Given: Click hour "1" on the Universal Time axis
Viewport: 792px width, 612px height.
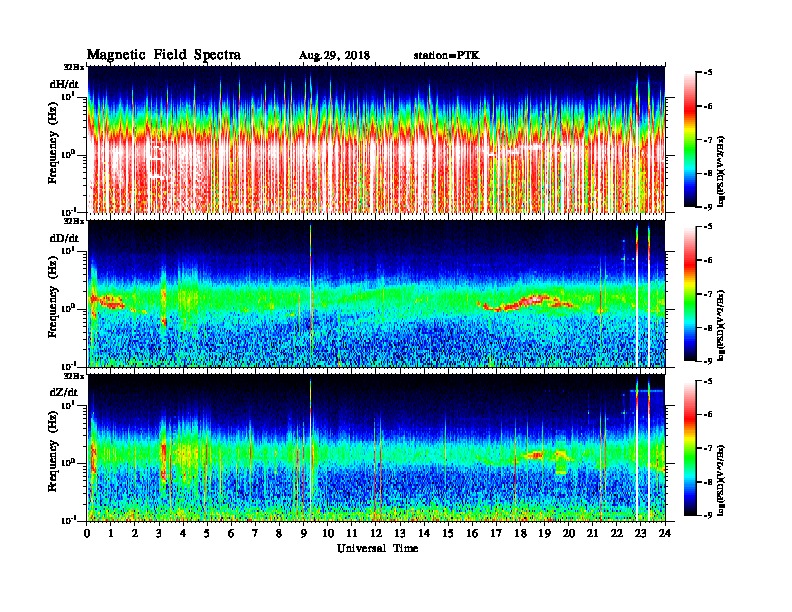Looking at the screenshot, I should (111, 533).
